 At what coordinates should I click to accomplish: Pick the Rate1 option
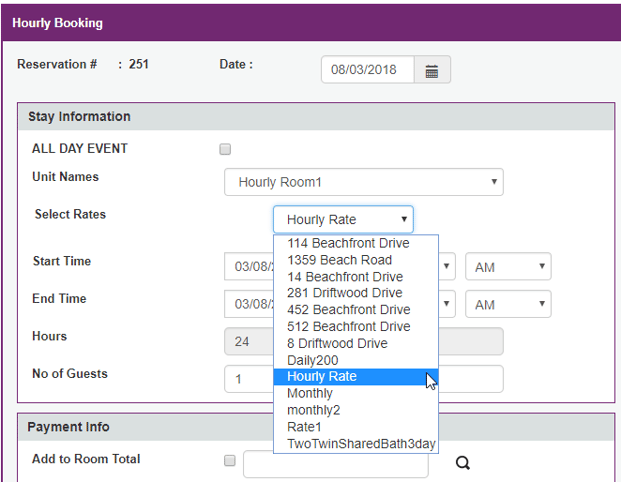(x=305, y=427)
